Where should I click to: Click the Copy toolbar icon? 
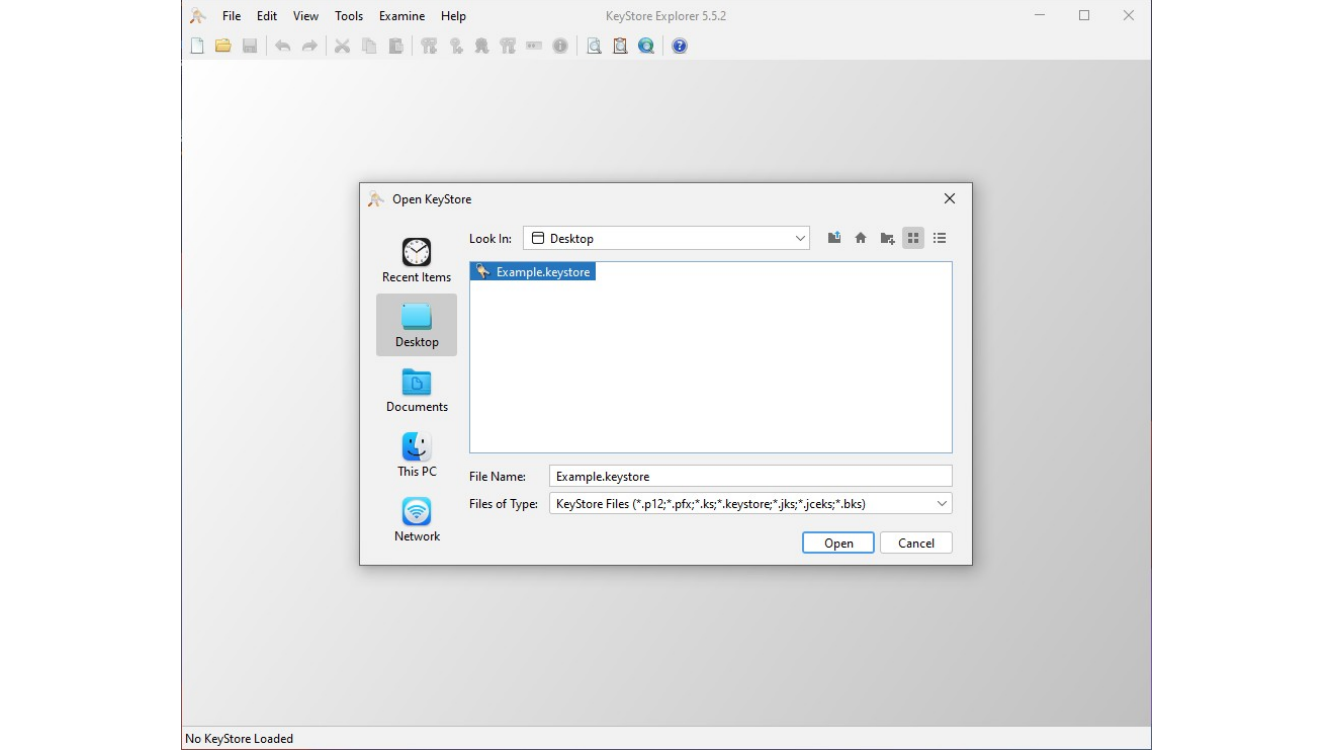tap(369, 46)
